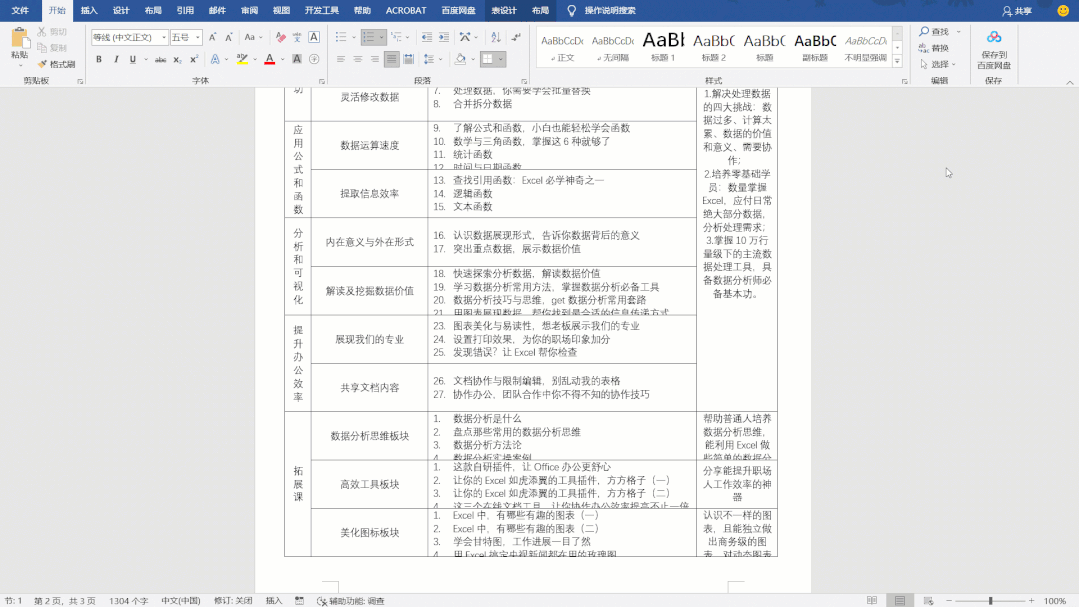Click the language 中文(中国) status item
This screenshot has height=607, width=1079.
point(180,601)
